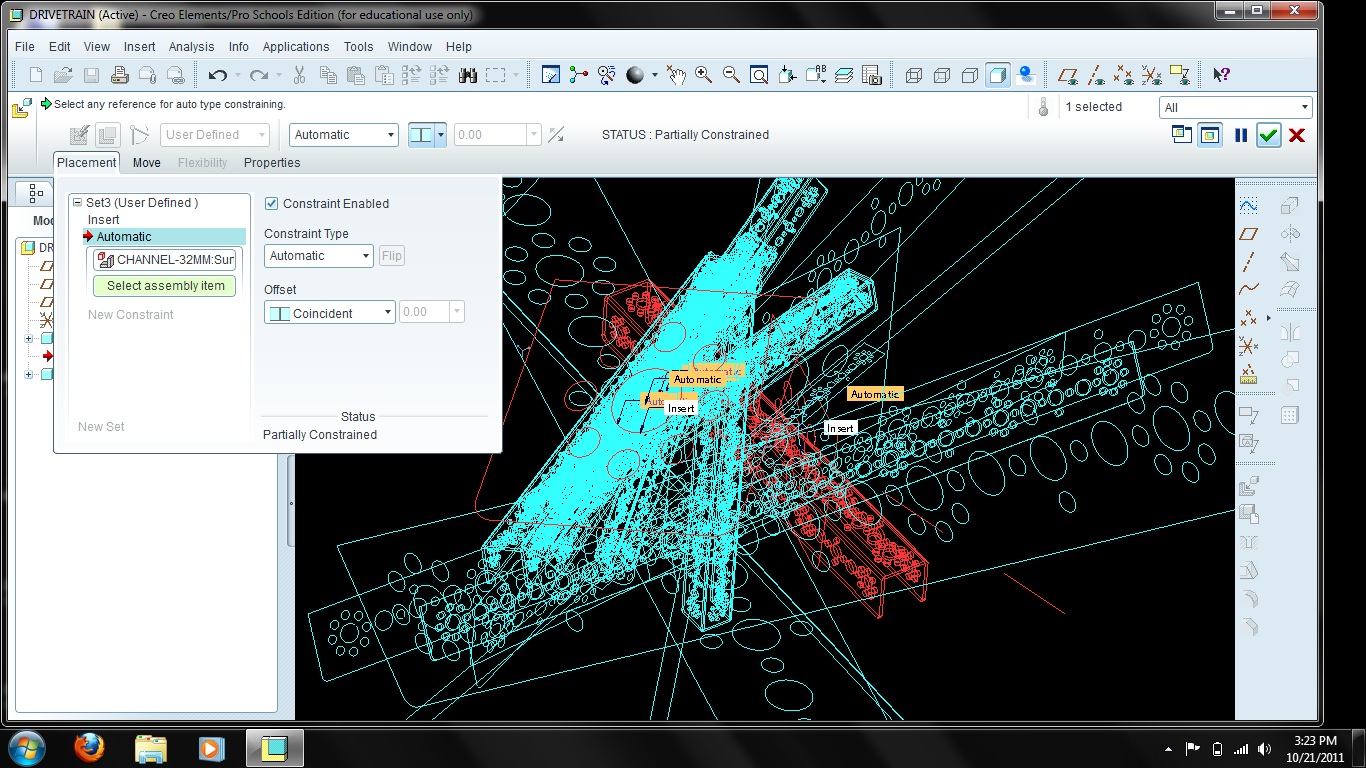Select the Insert constraint in Set3
This screenshot has width=1366, height=768.
pos(103,220)
